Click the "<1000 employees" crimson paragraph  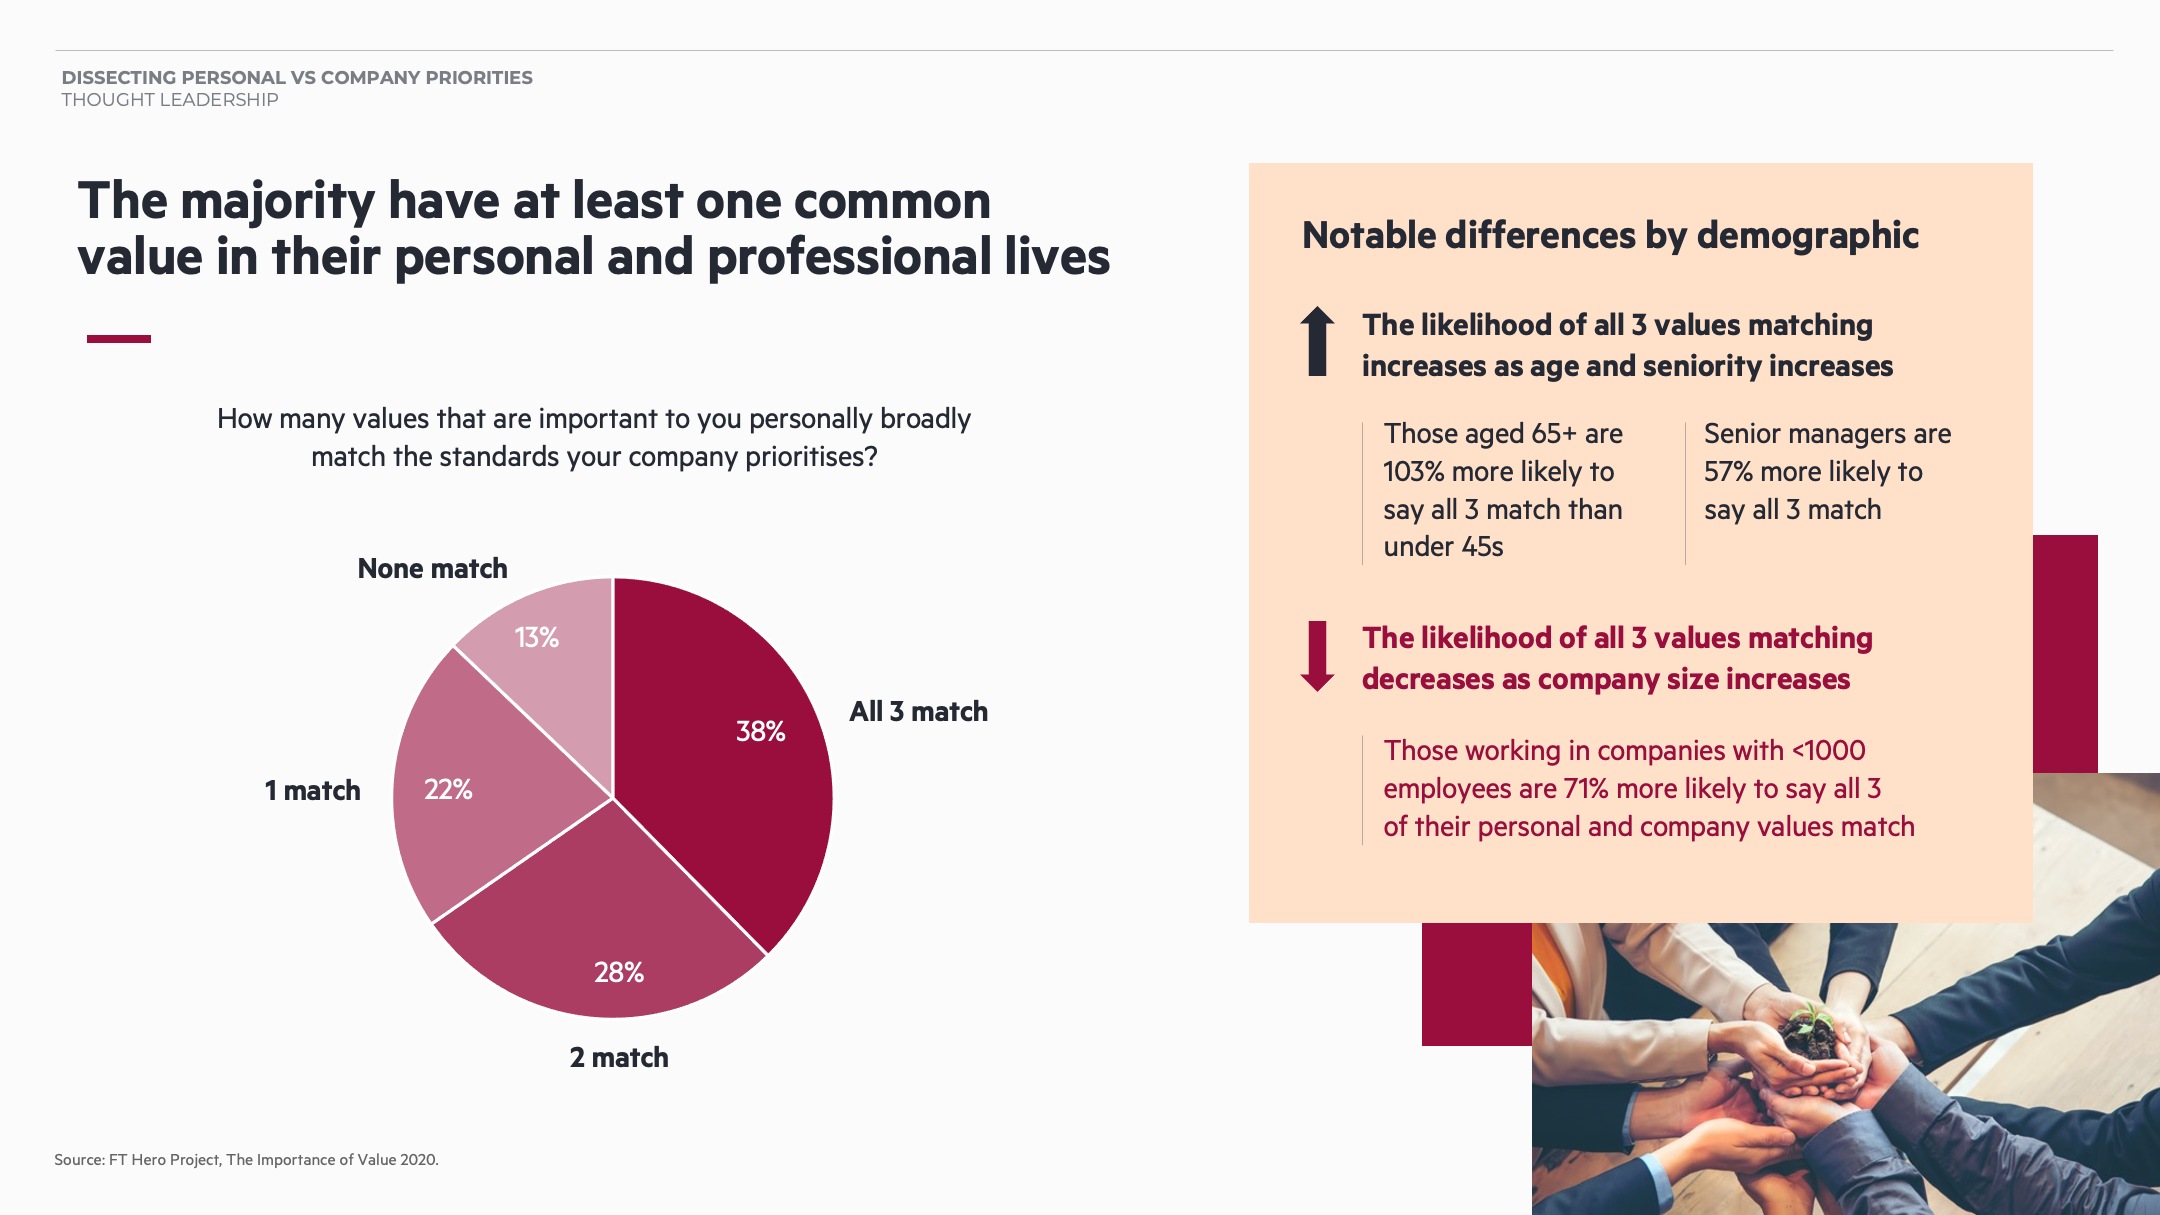pos(1648,788)
